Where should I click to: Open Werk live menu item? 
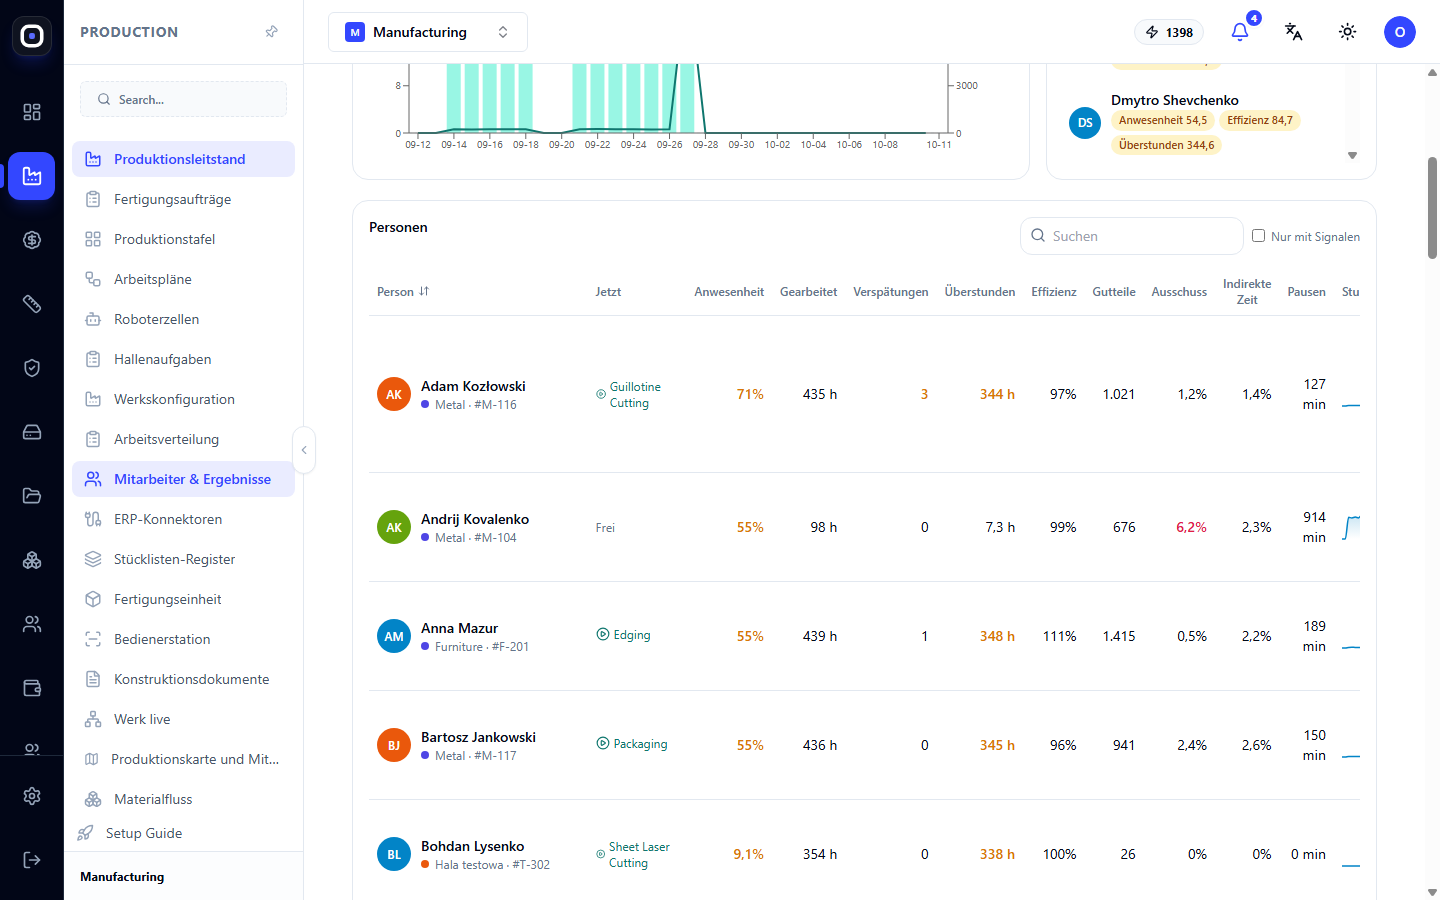(x=183, y=719)
